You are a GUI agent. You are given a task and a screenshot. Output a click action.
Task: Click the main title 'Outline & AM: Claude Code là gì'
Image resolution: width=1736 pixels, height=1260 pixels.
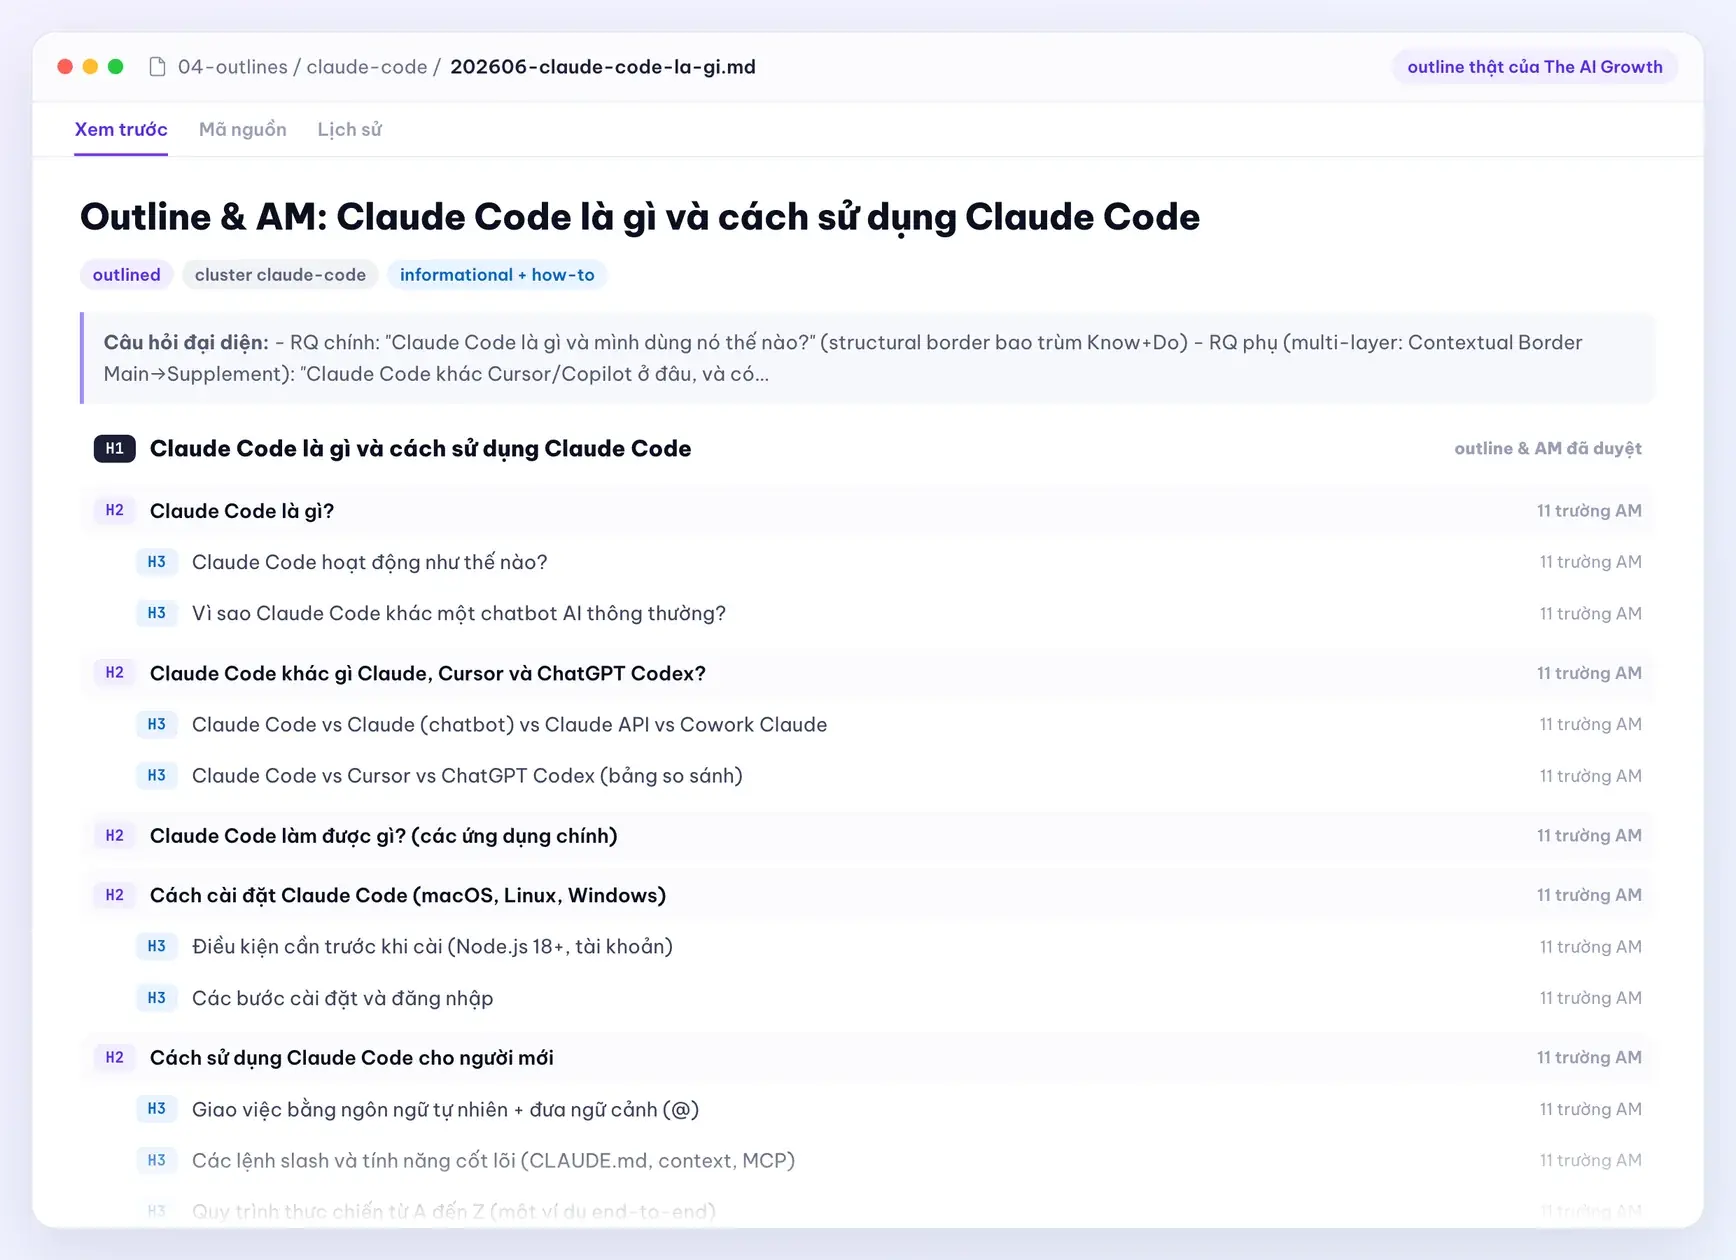click(x=640, y=217)
